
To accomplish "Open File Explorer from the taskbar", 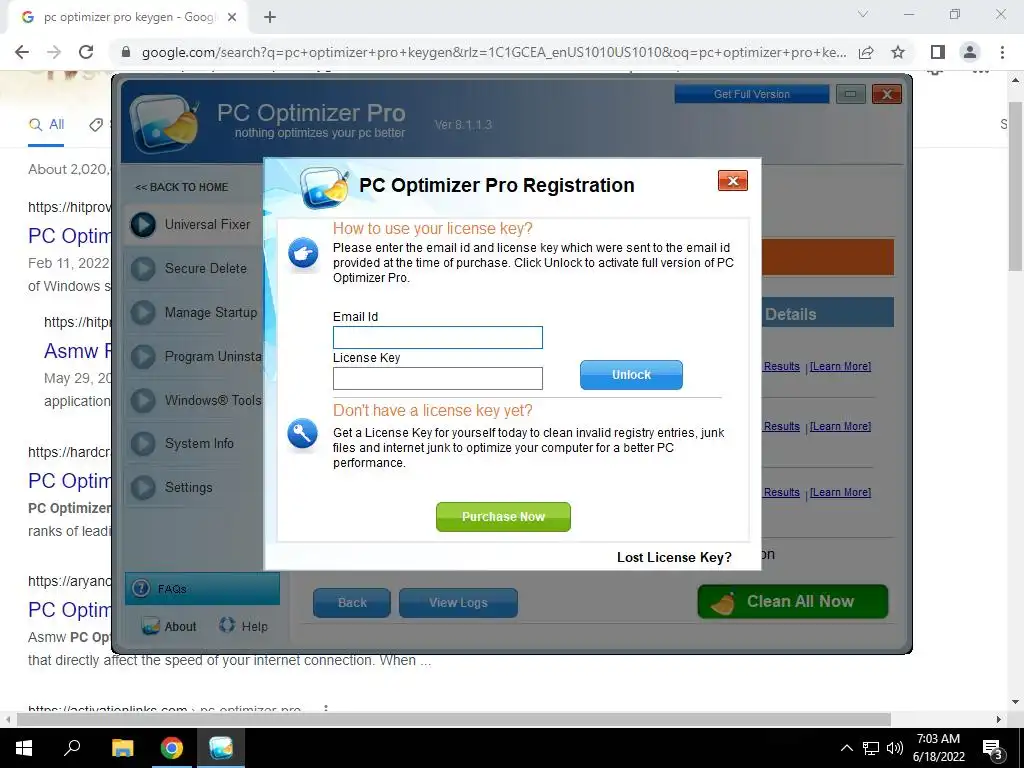I will coord(122,748).
